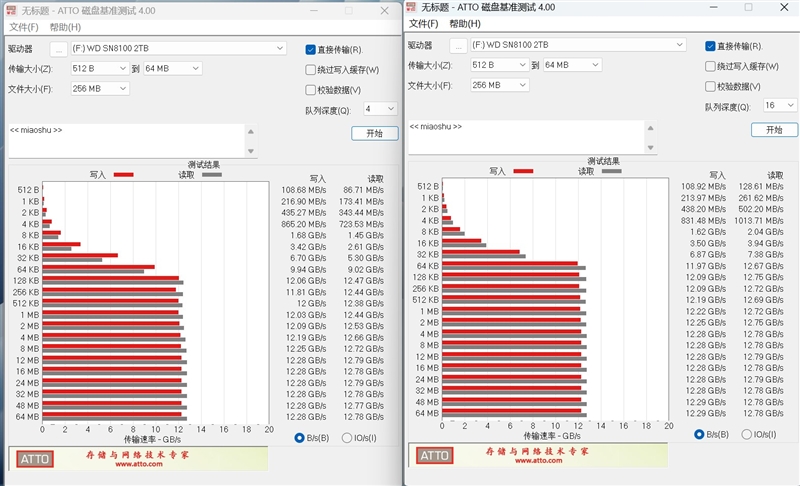Screen dimensions: 800x486
Task: Toggle 直接传输(R) checkbox in left window
Action: (310, 49)
